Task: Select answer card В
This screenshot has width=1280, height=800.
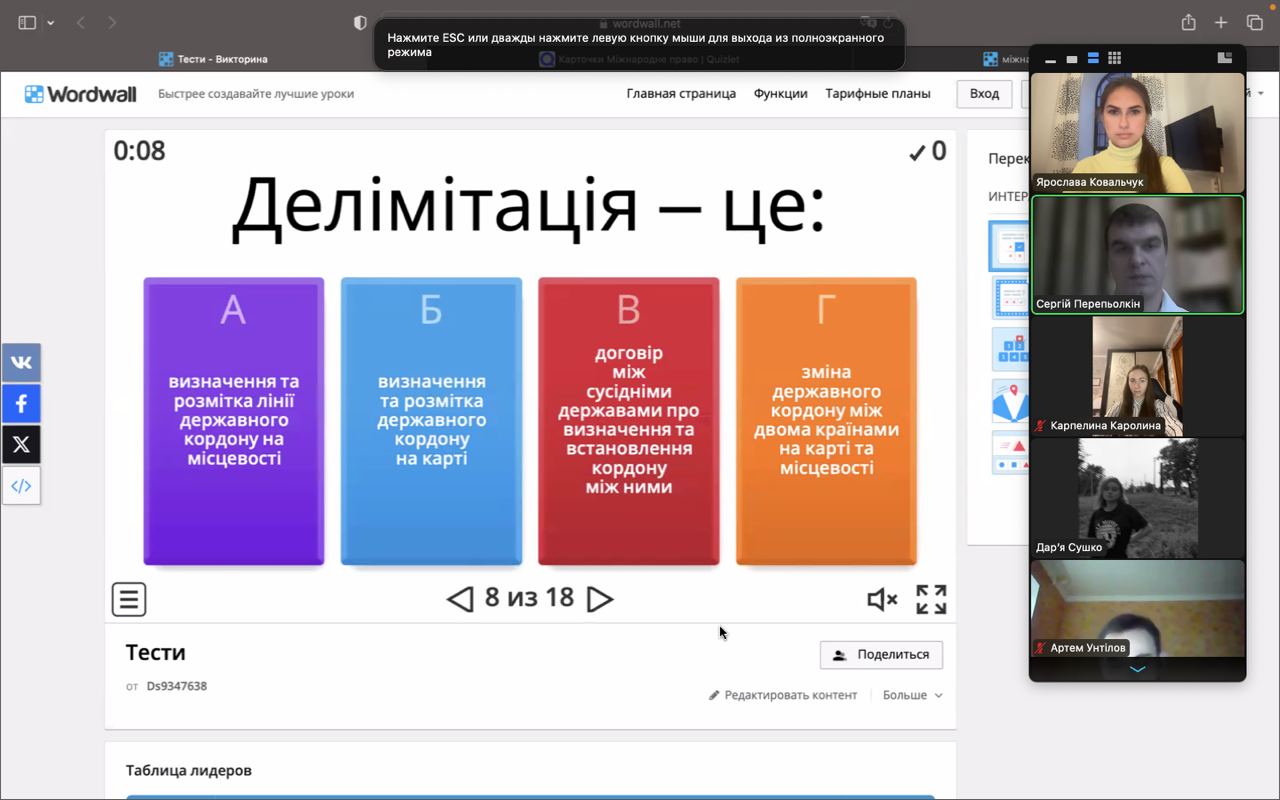Action: [629, 421]
